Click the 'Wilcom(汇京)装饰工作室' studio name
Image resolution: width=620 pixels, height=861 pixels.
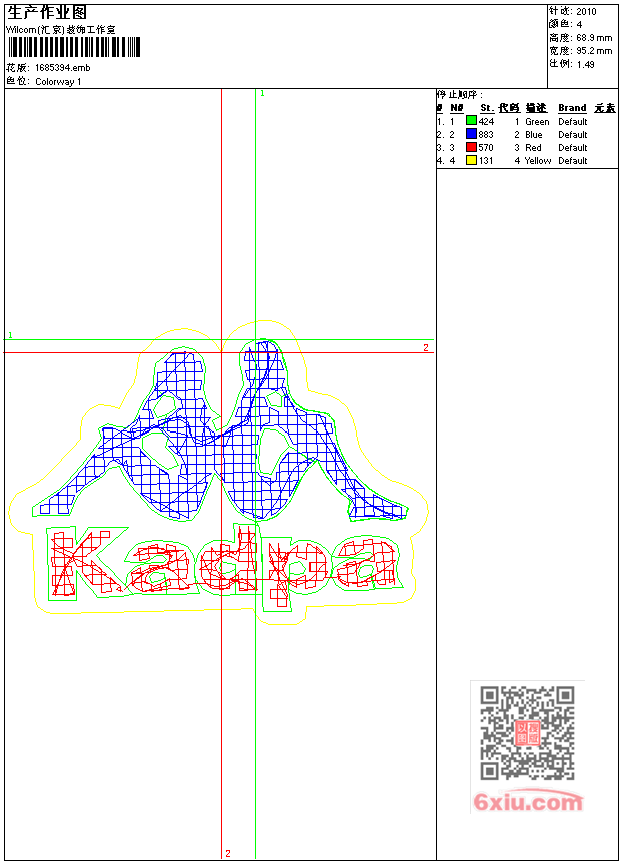[x=60, y=30]
